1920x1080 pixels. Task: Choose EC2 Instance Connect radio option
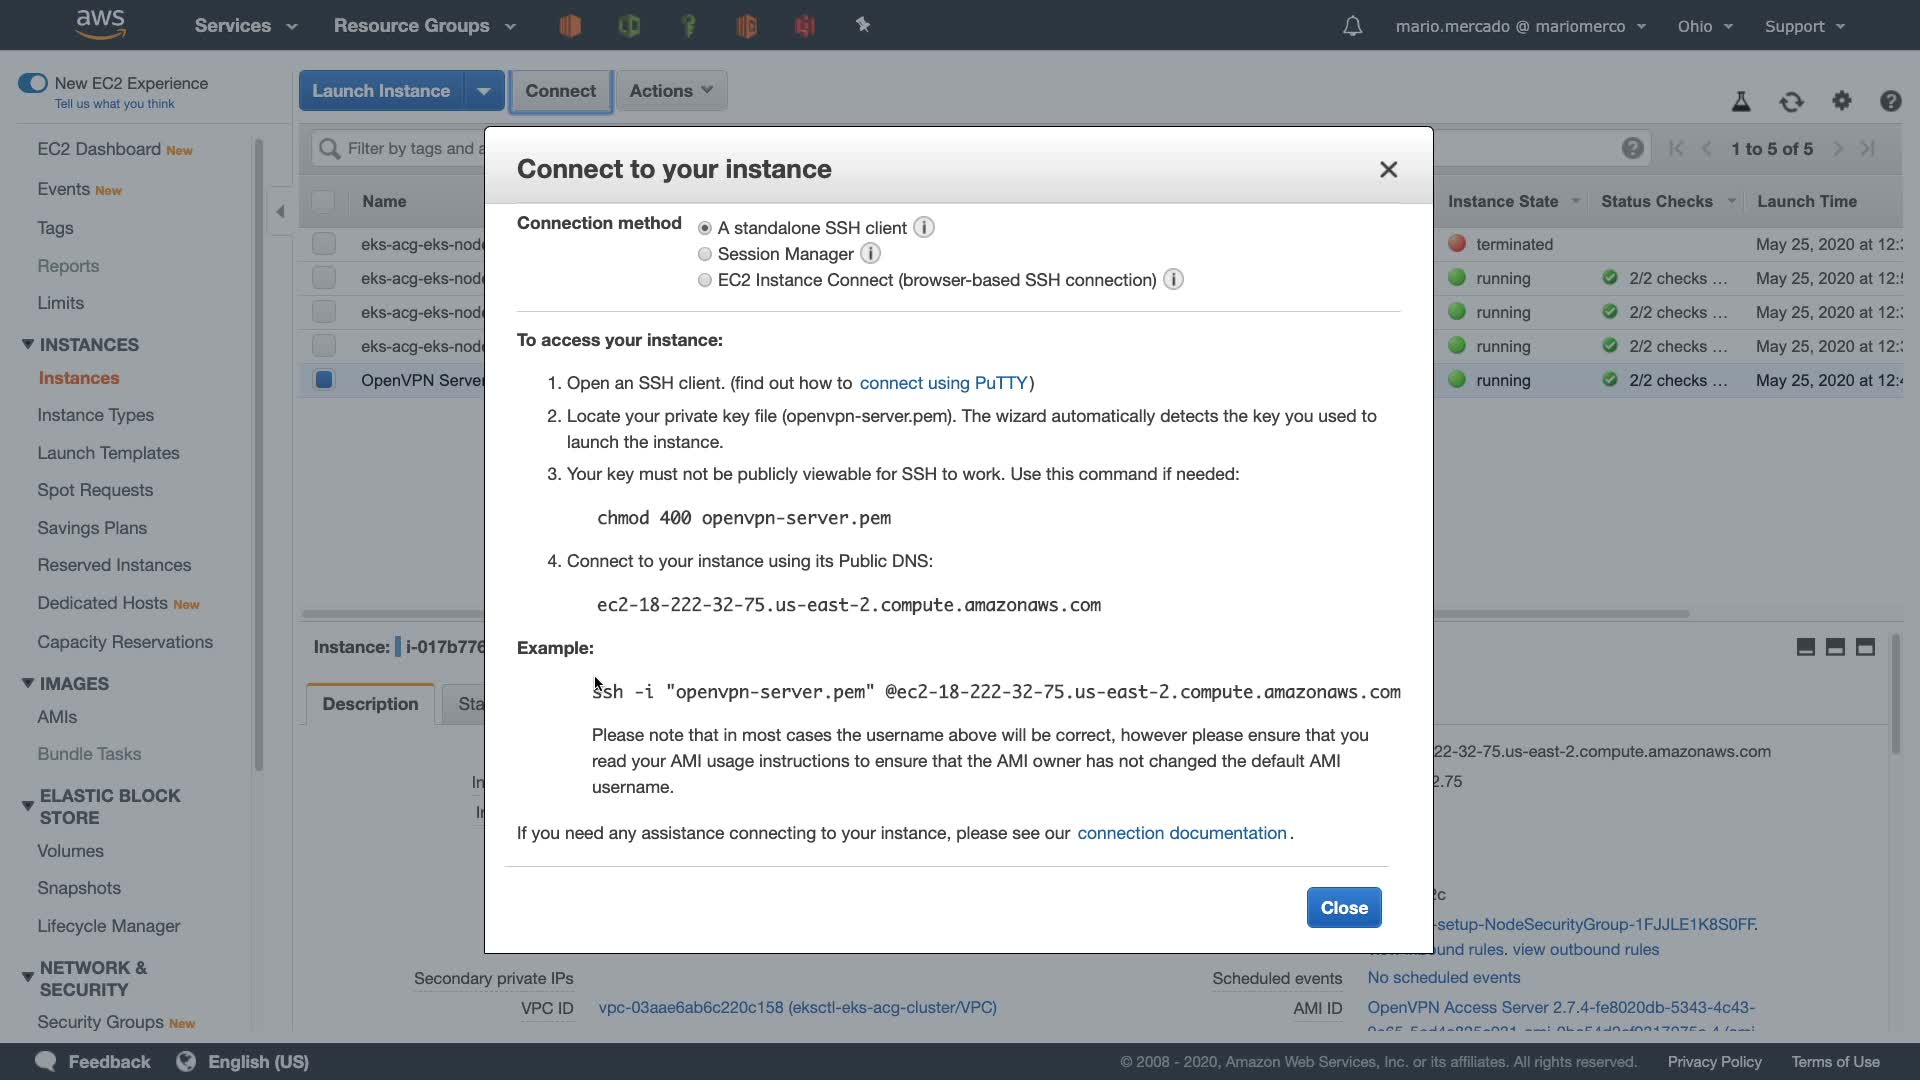click(x=705, y=281)
